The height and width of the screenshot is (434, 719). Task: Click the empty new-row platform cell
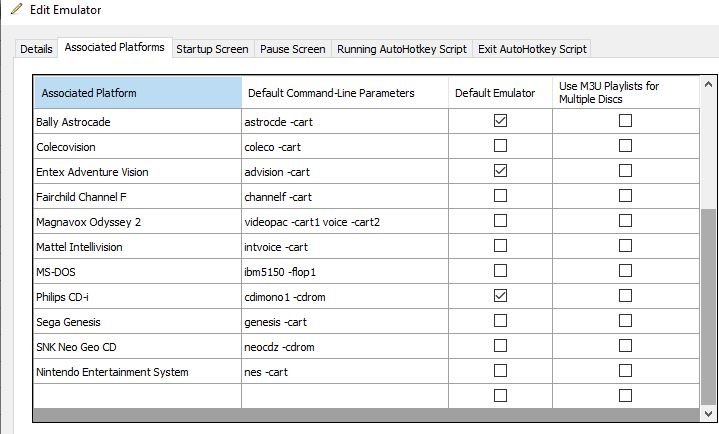[x=138, y=396]
